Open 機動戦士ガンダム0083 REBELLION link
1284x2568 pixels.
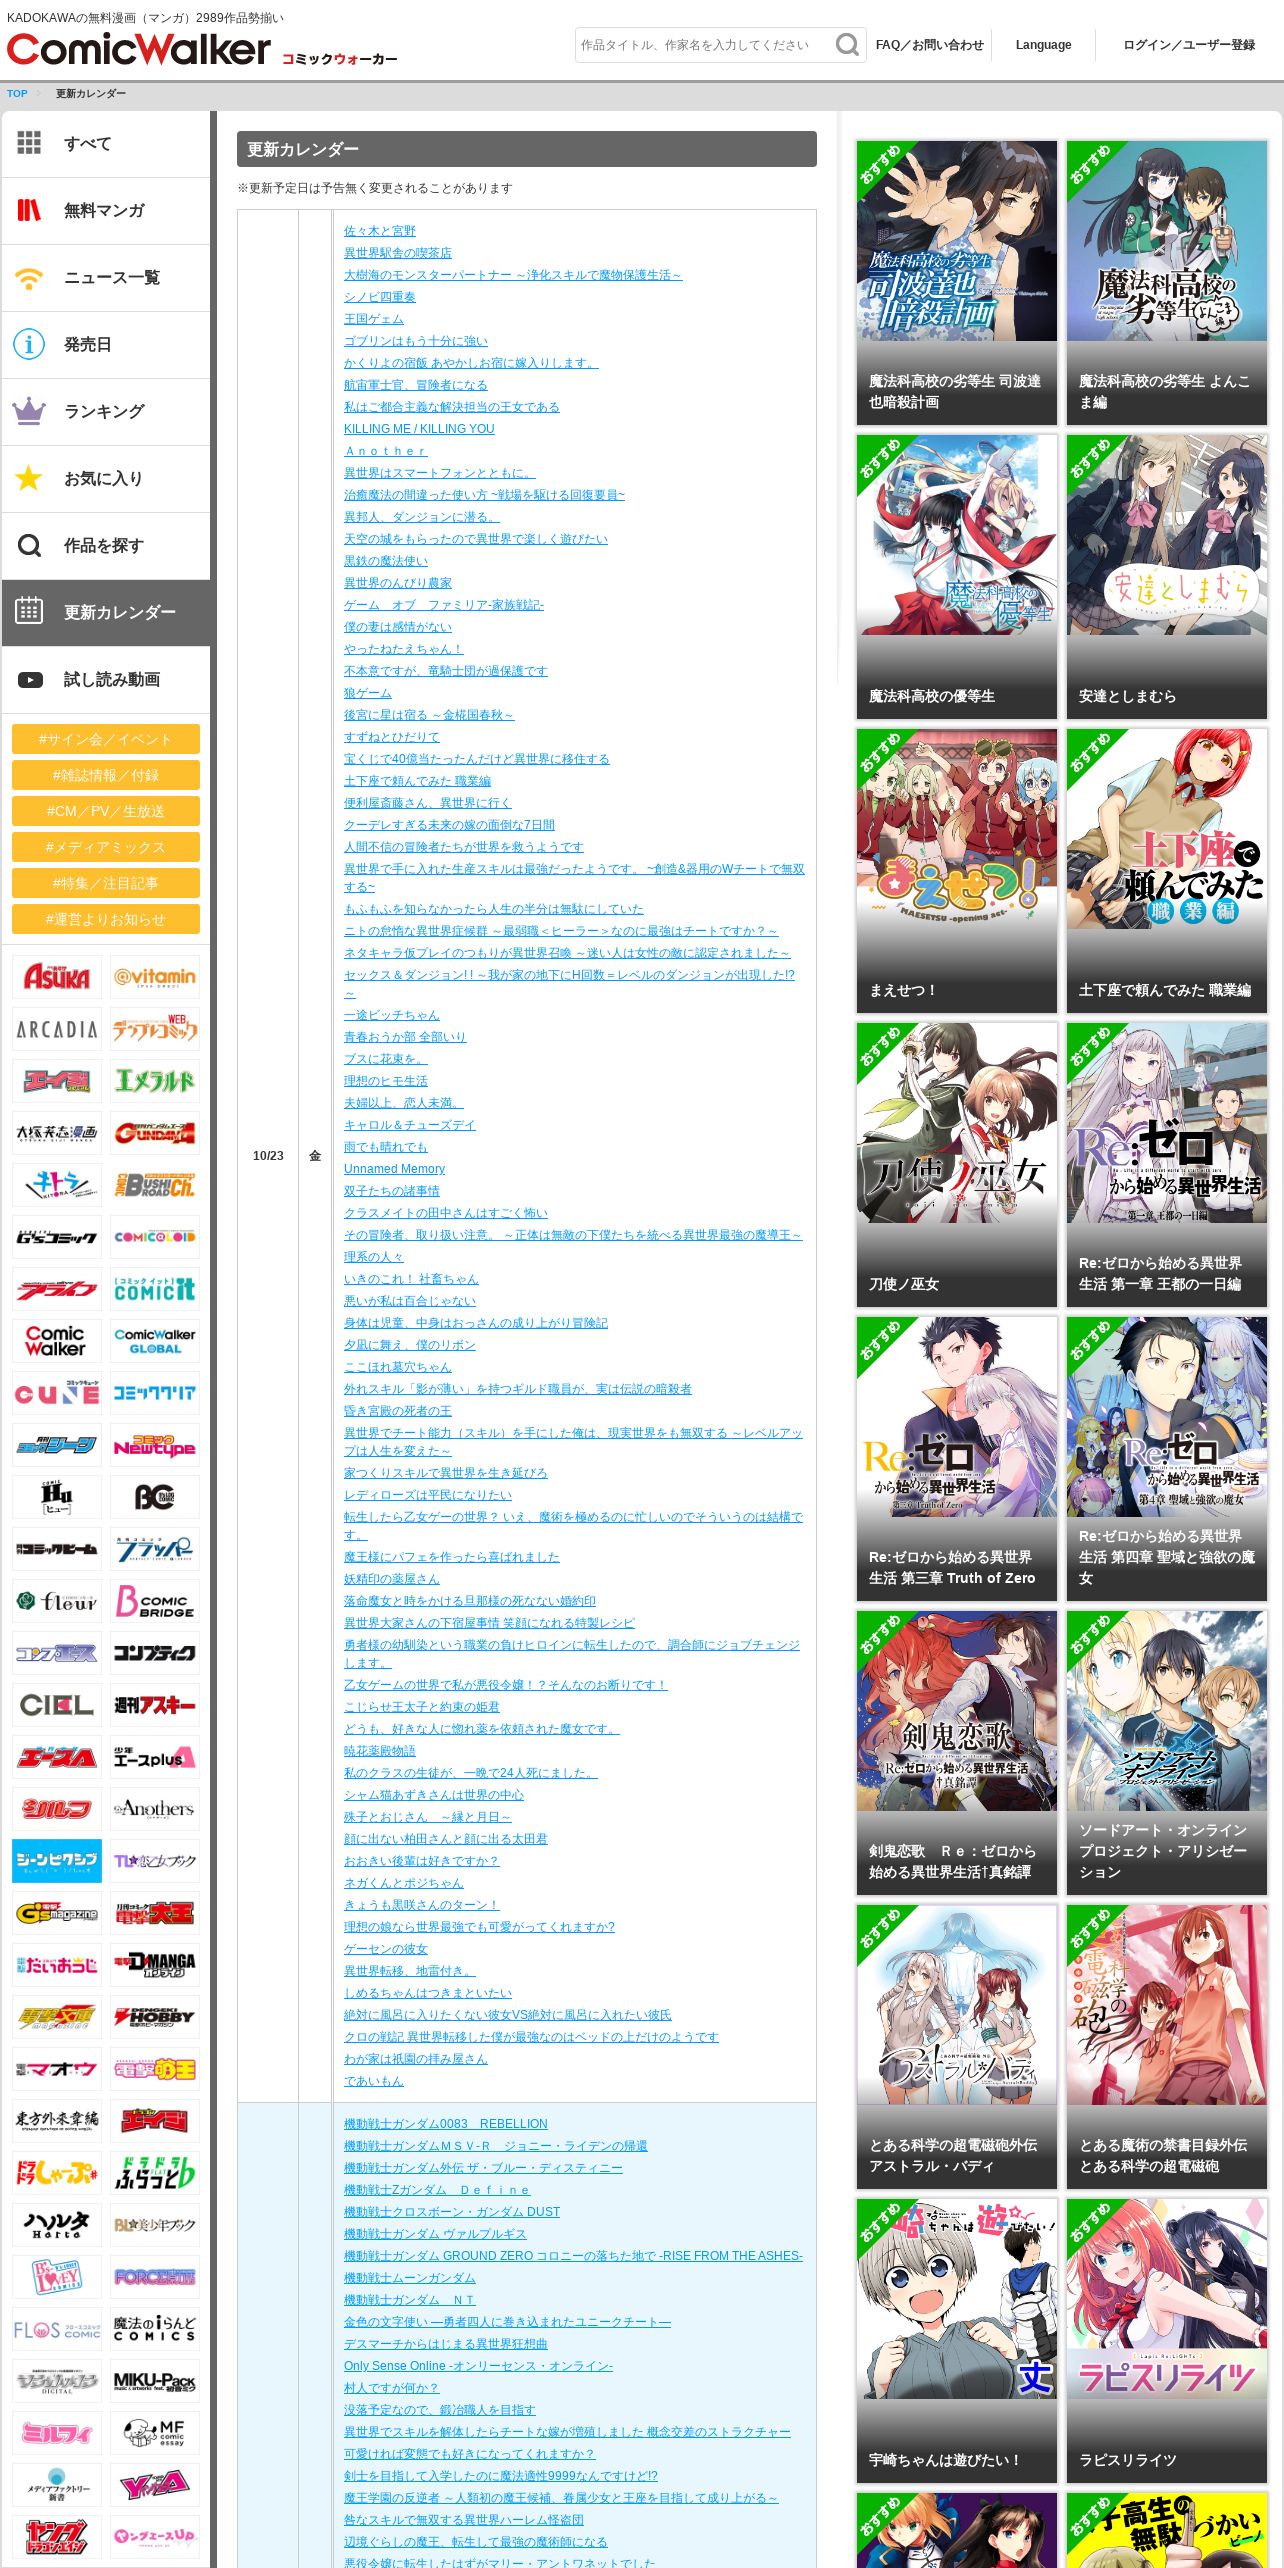[446, 2124]
